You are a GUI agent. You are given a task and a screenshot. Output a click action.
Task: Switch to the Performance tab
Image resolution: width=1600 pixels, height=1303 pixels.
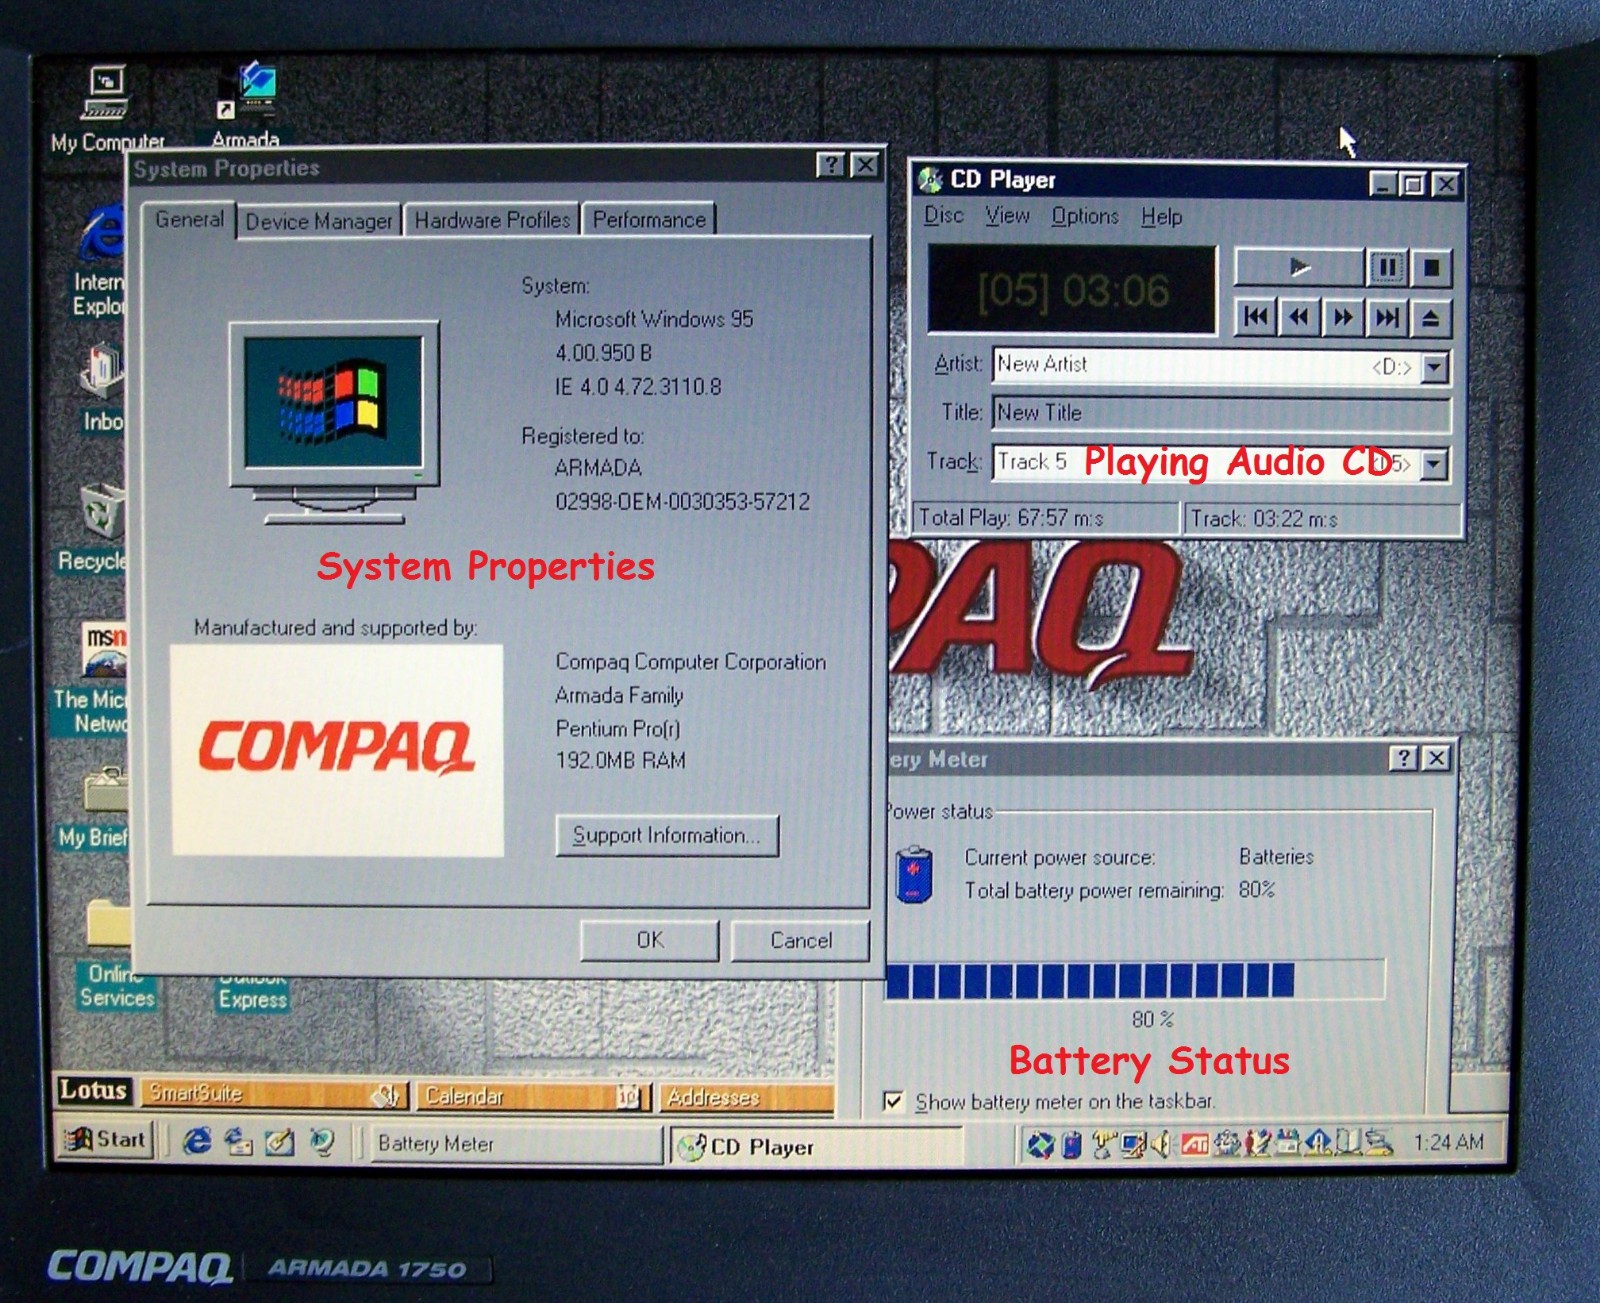pyautogui.click(x=649, y=220)
